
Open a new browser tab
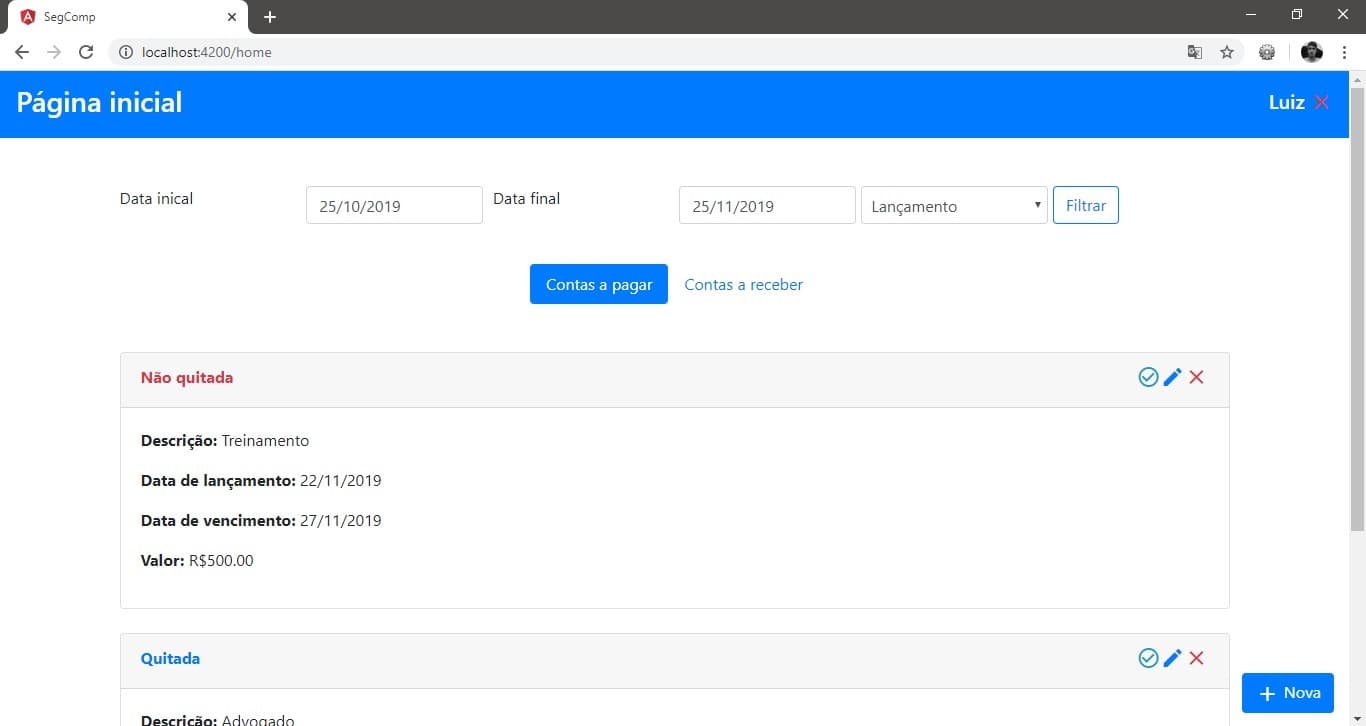click(x=270, y=17)
